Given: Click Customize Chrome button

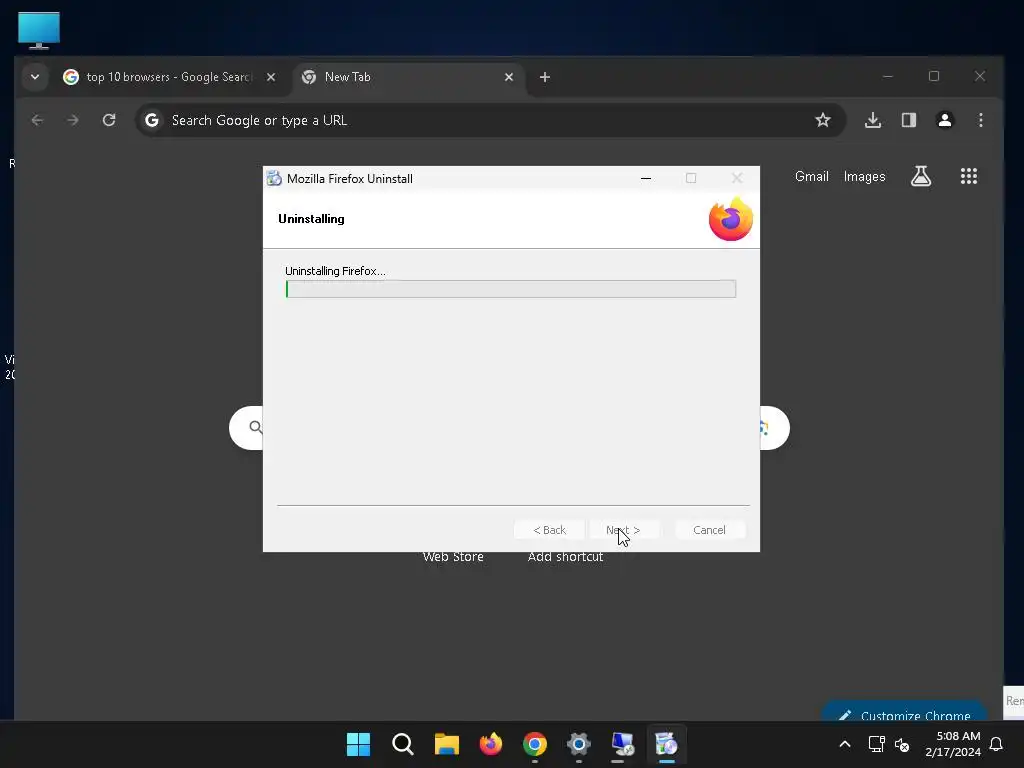Looking at the screenshot, I should [905, 712].
